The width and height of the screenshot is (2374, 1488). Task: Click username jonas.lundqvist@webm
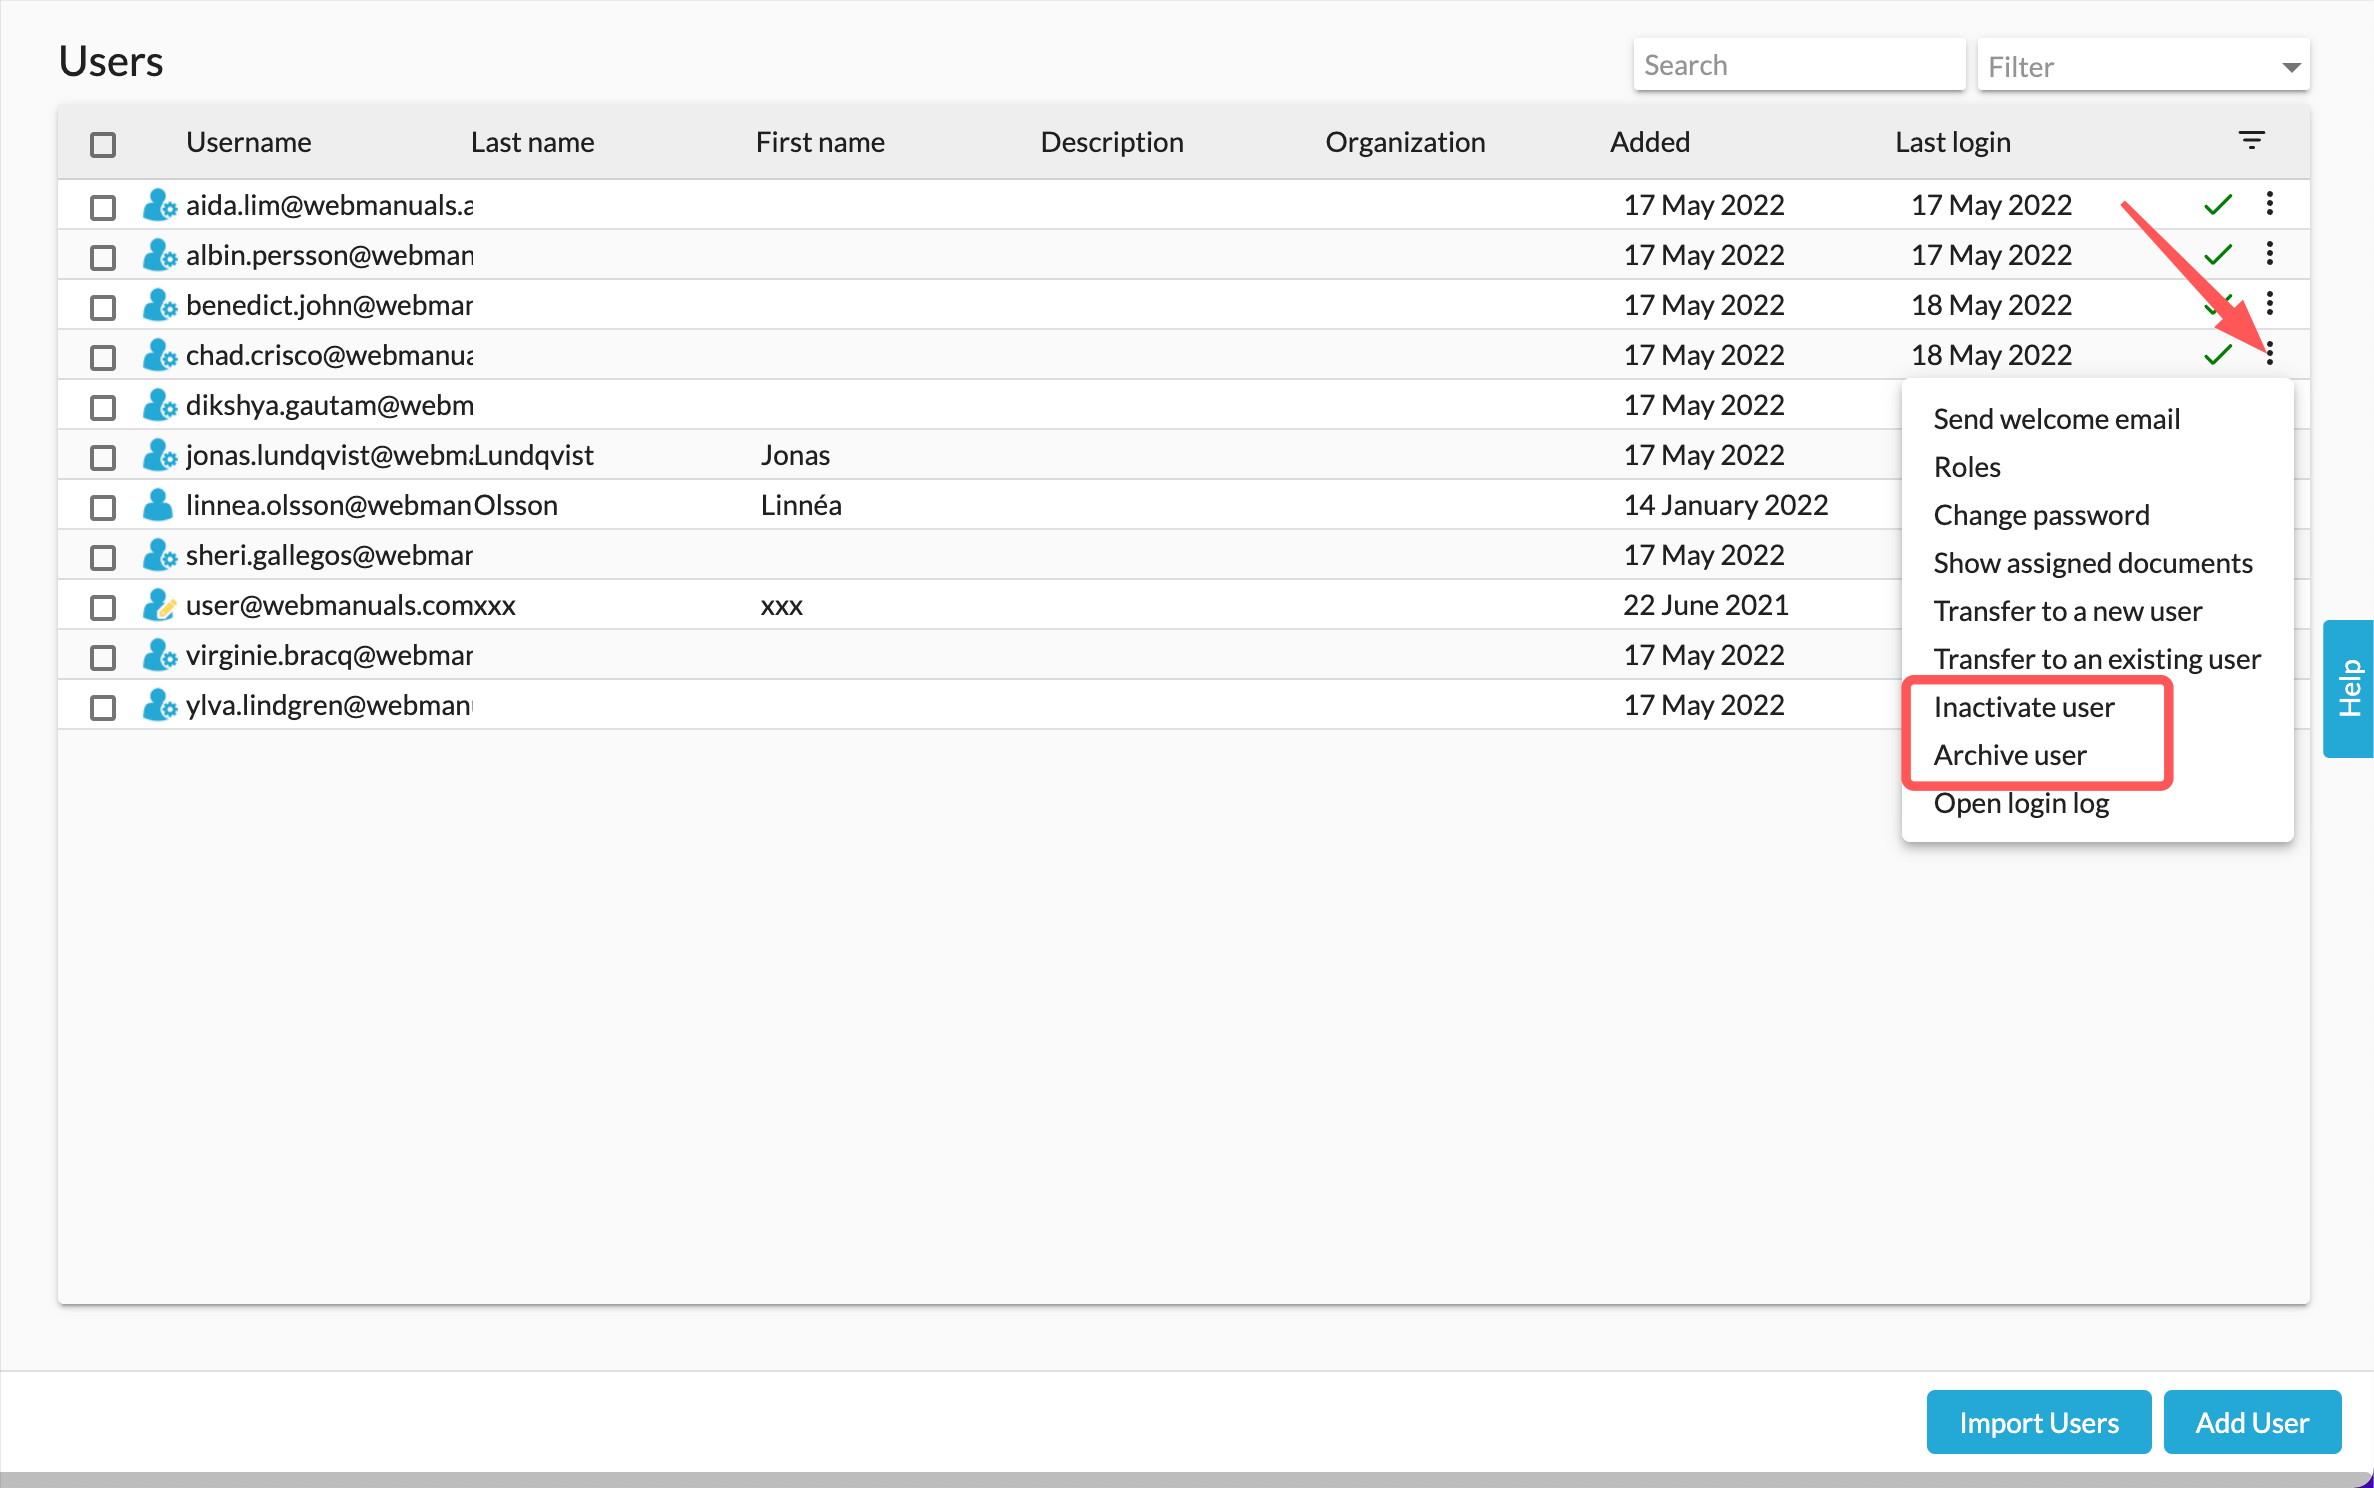coord(329,455)
